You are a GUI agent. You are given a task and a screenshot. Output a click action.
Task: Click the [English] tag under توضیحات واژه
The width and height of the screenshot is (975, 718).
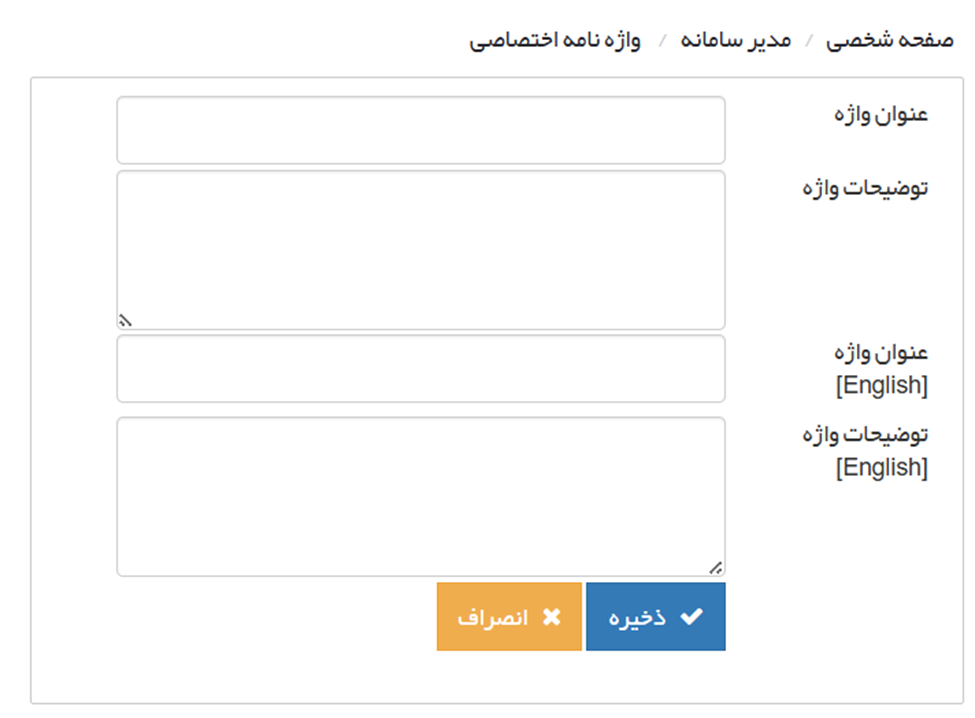tap(881, 467)
